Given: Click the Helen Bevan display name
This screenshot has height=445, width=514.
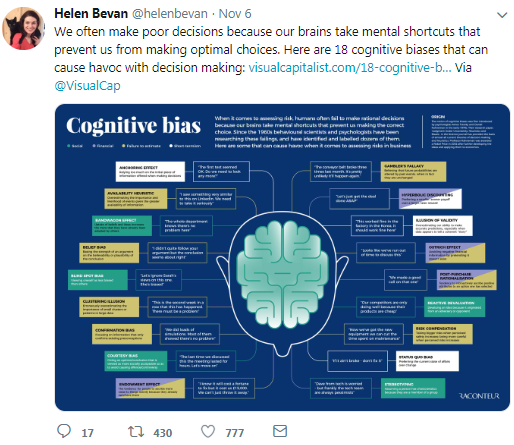Looking at the screenshot, I should coord(91,14).
